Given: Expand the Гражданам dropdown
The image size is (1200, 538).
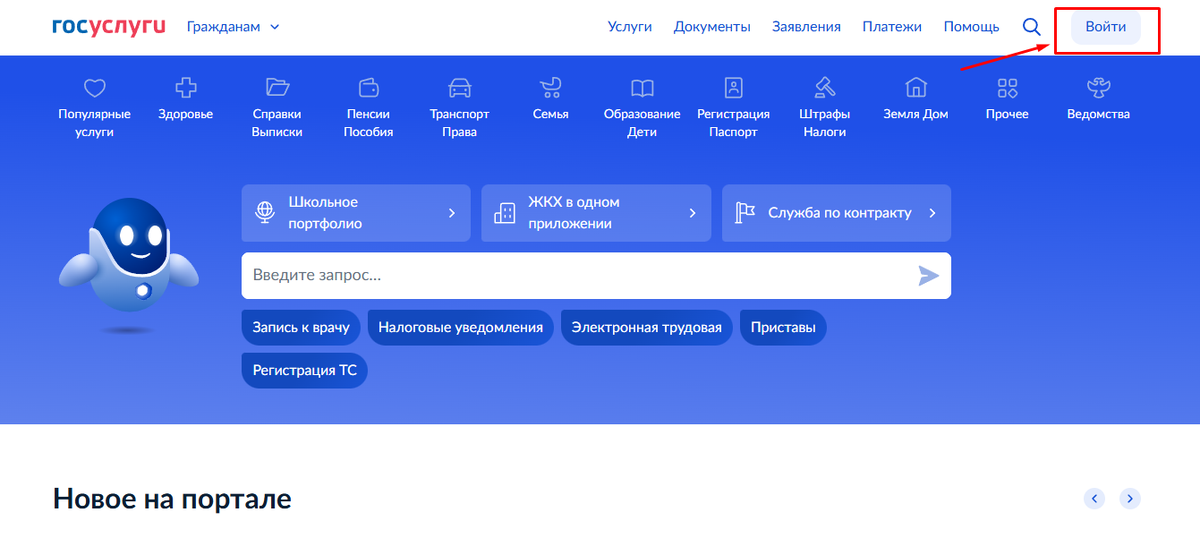Looking at the screenshot, I should tap(233, 27).
